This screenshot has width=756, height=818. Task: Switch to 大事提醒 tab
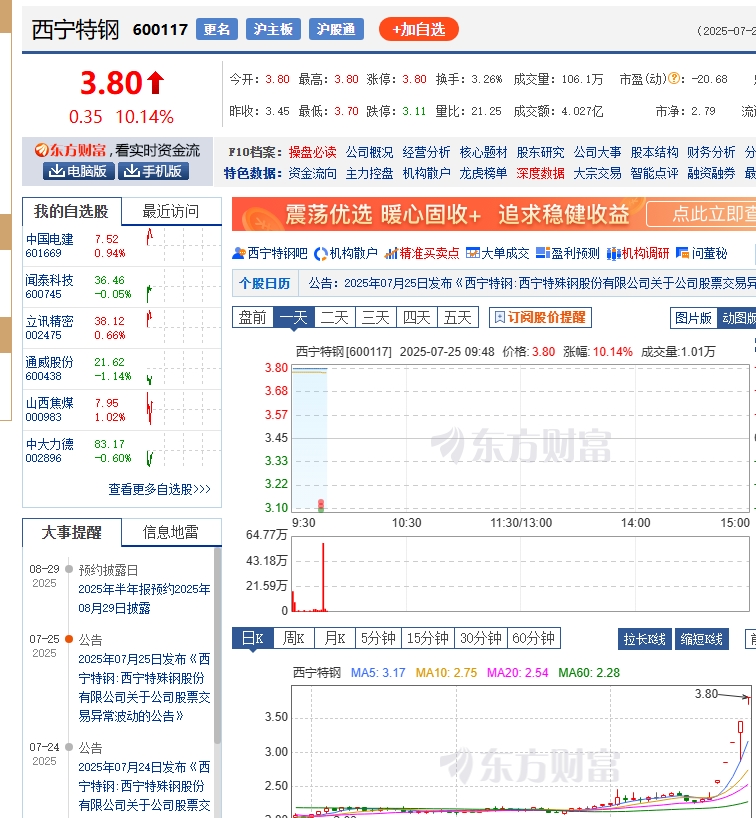(x=71, y=533)
